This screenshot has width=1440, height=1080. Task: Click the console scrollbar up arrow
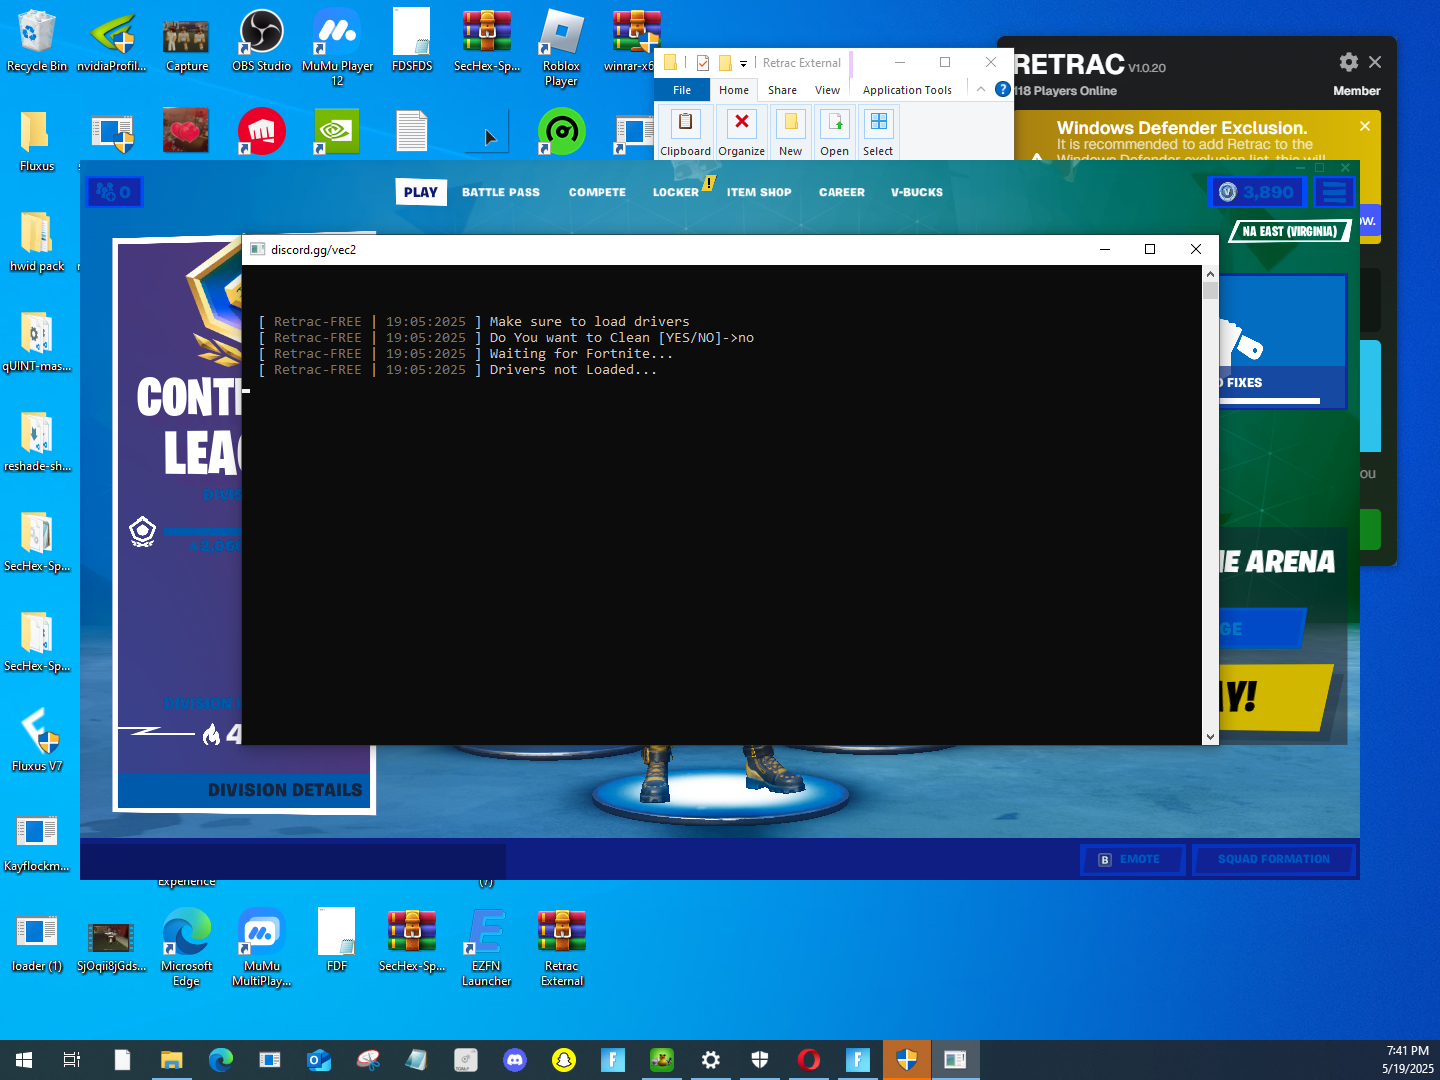click(1210, 273)
